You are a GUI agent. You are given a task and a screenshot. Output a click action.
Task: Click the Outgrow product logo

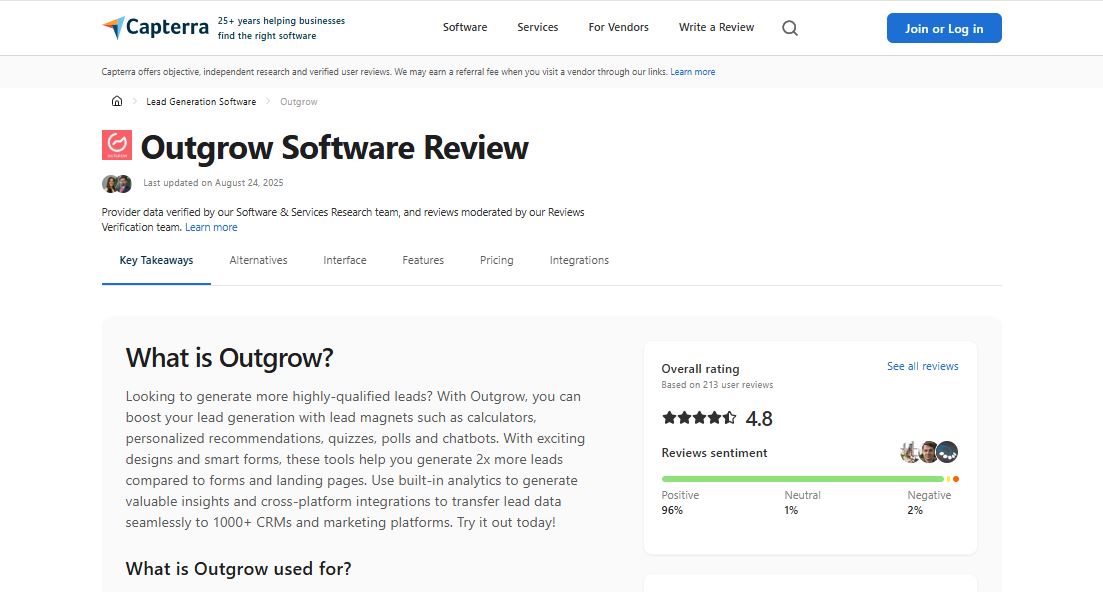coord(117,146)
